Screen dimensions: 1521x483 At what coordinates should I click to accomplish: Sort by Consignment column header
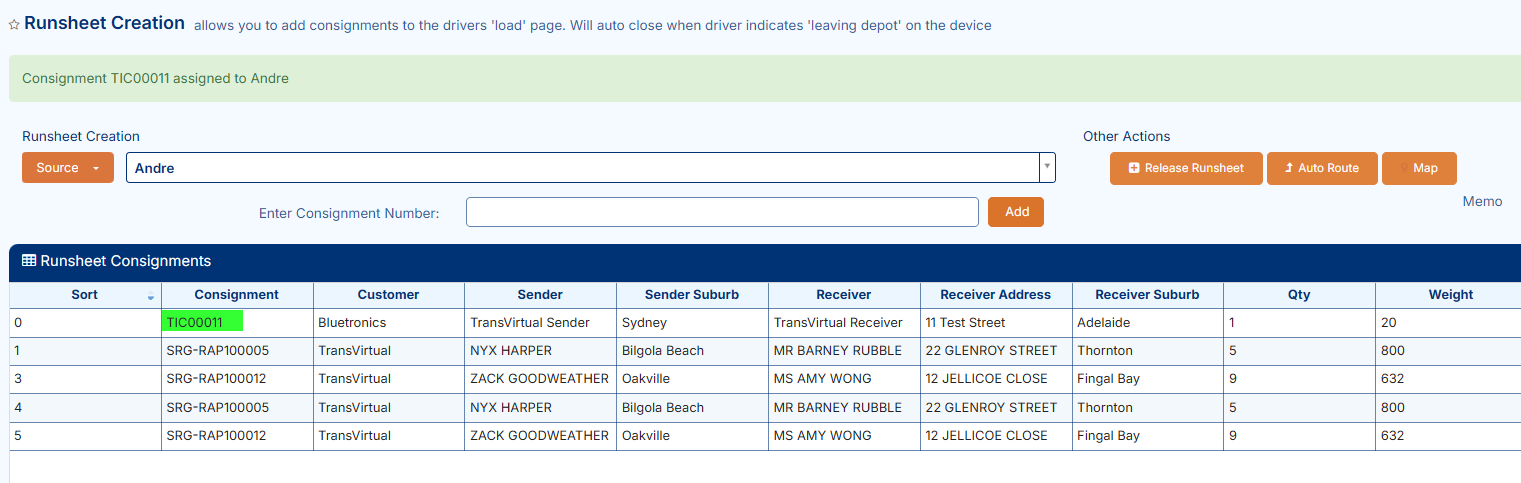(x=237, y=295)
